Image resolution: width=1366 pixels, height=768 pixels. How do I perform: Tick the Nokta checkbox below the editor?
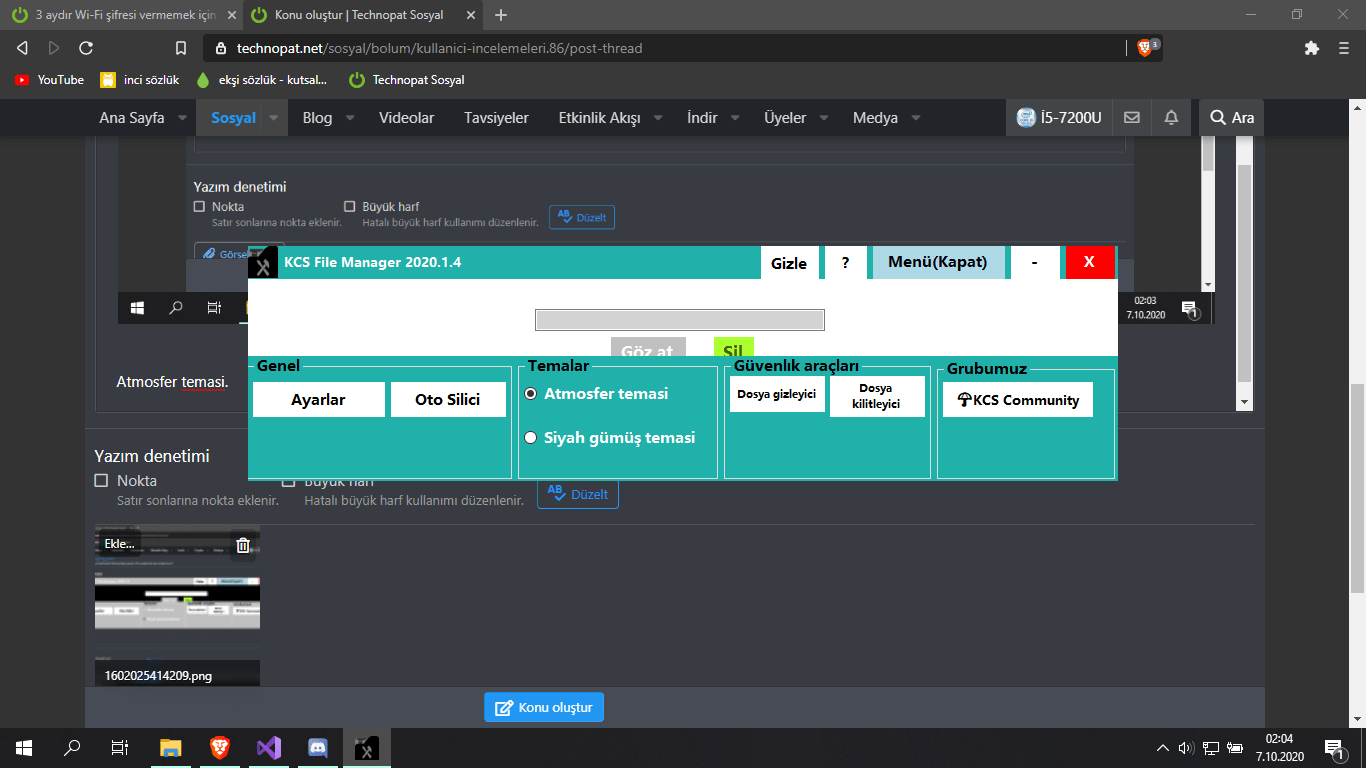pos(101,481)
